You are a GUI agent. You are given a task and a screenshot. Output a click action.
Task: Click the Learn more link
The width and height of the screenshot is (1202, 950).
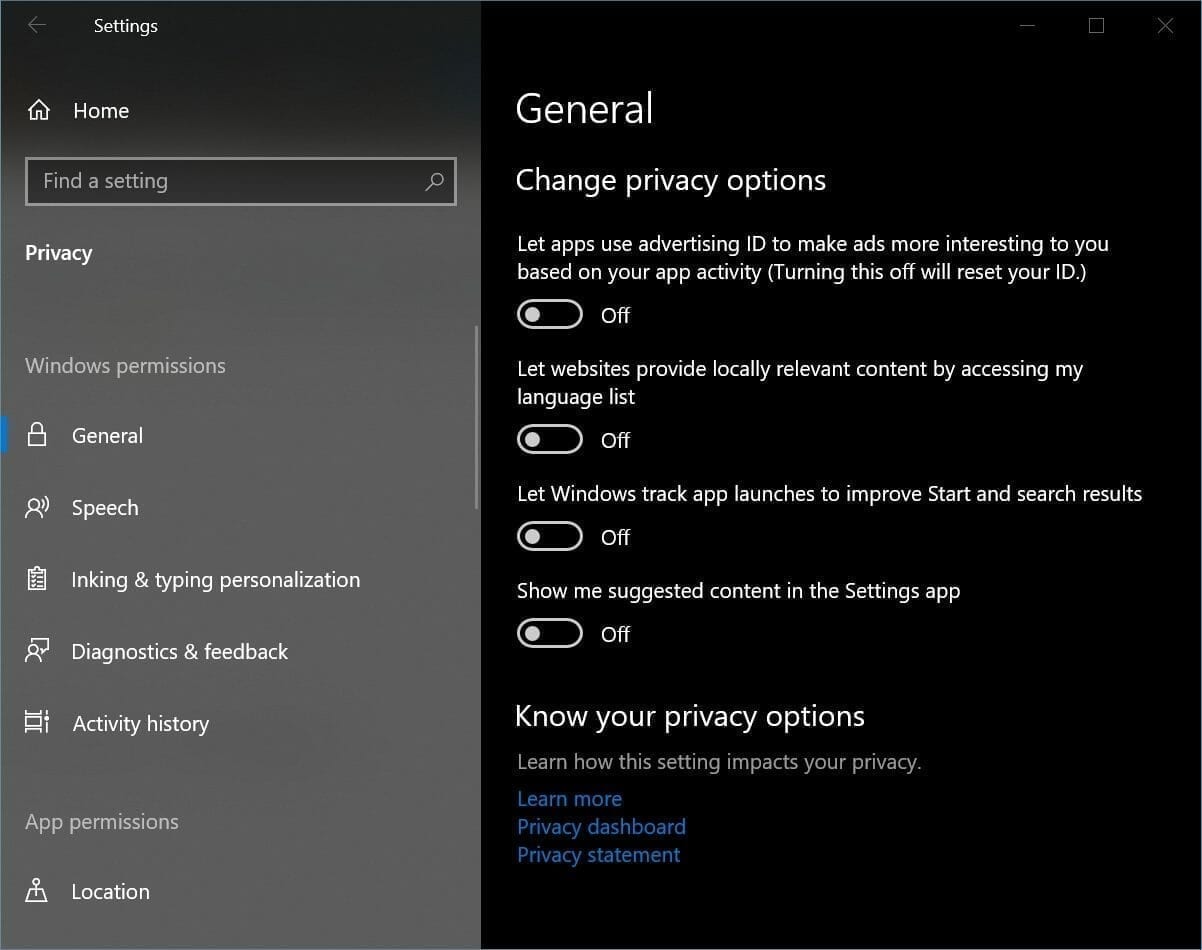coord(569,798)
